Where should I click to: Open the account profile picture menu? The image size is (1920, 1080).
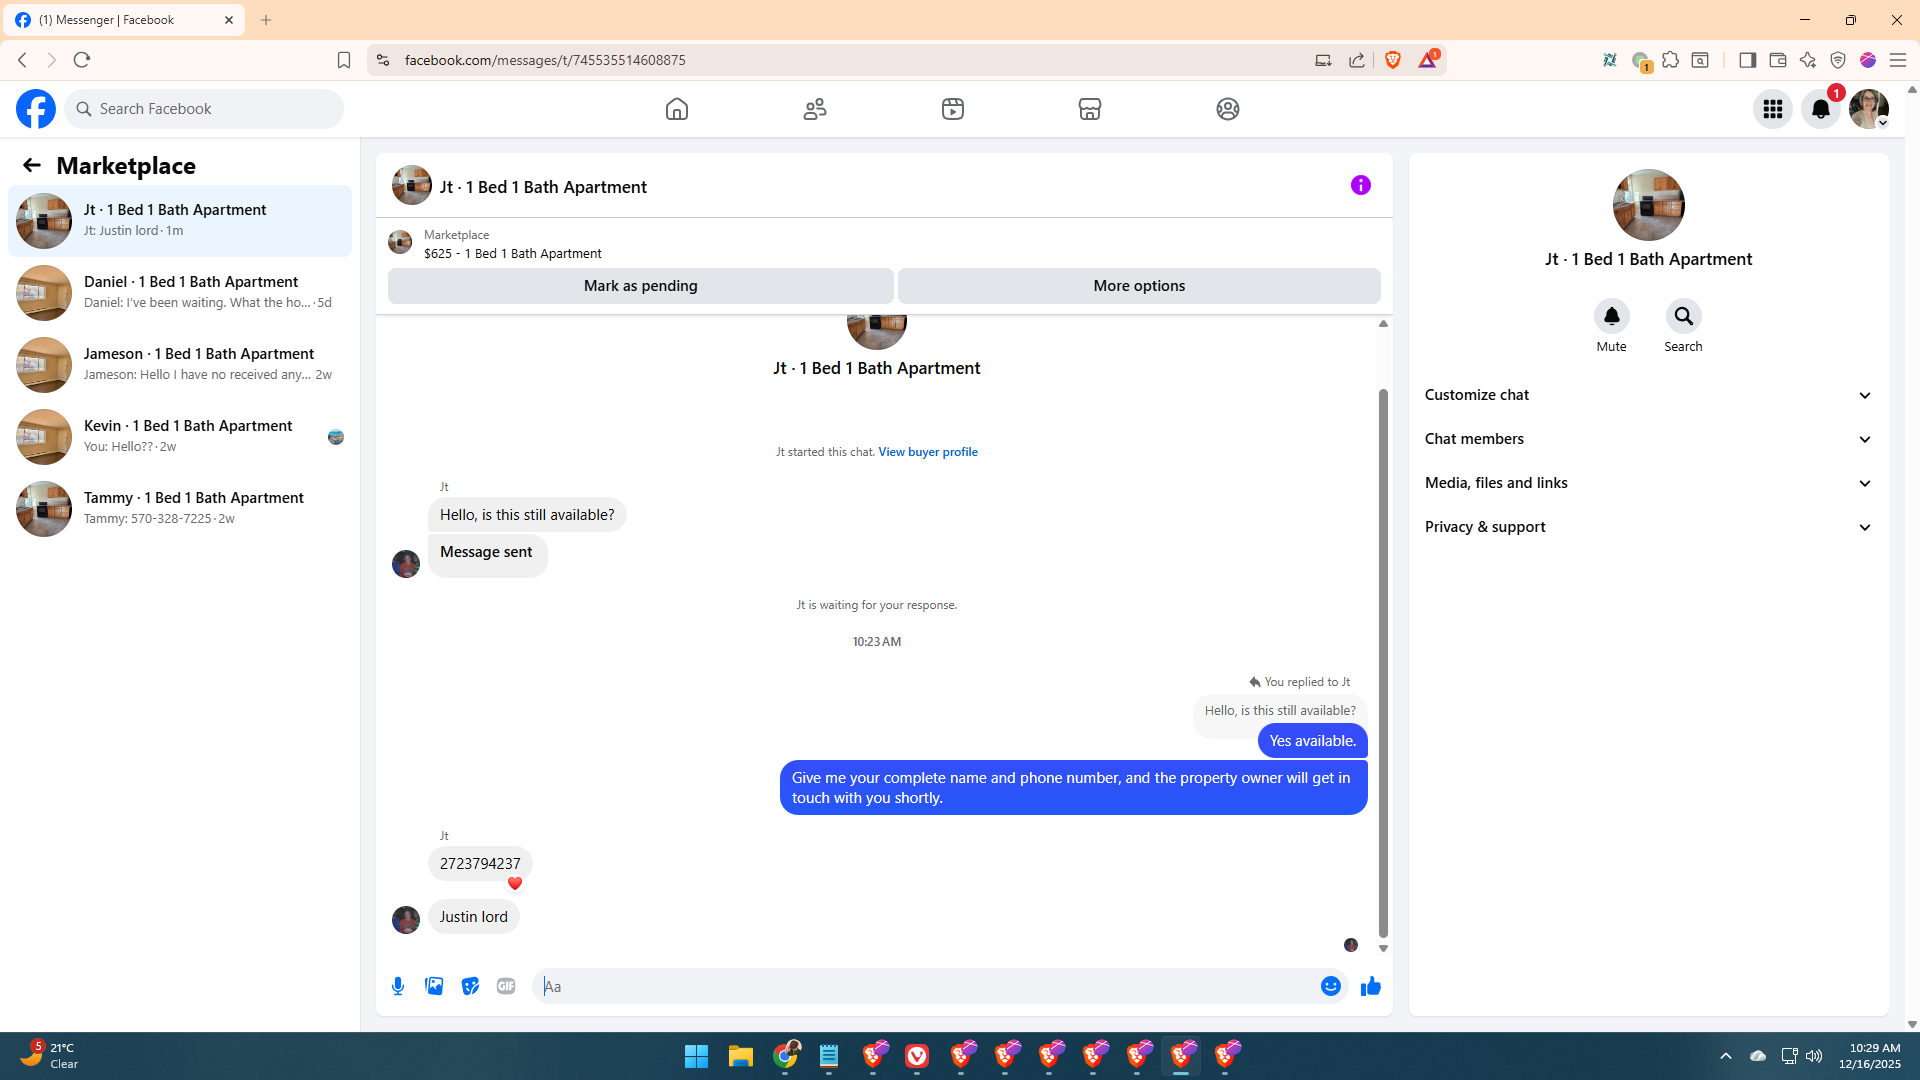click(1869, 109)
